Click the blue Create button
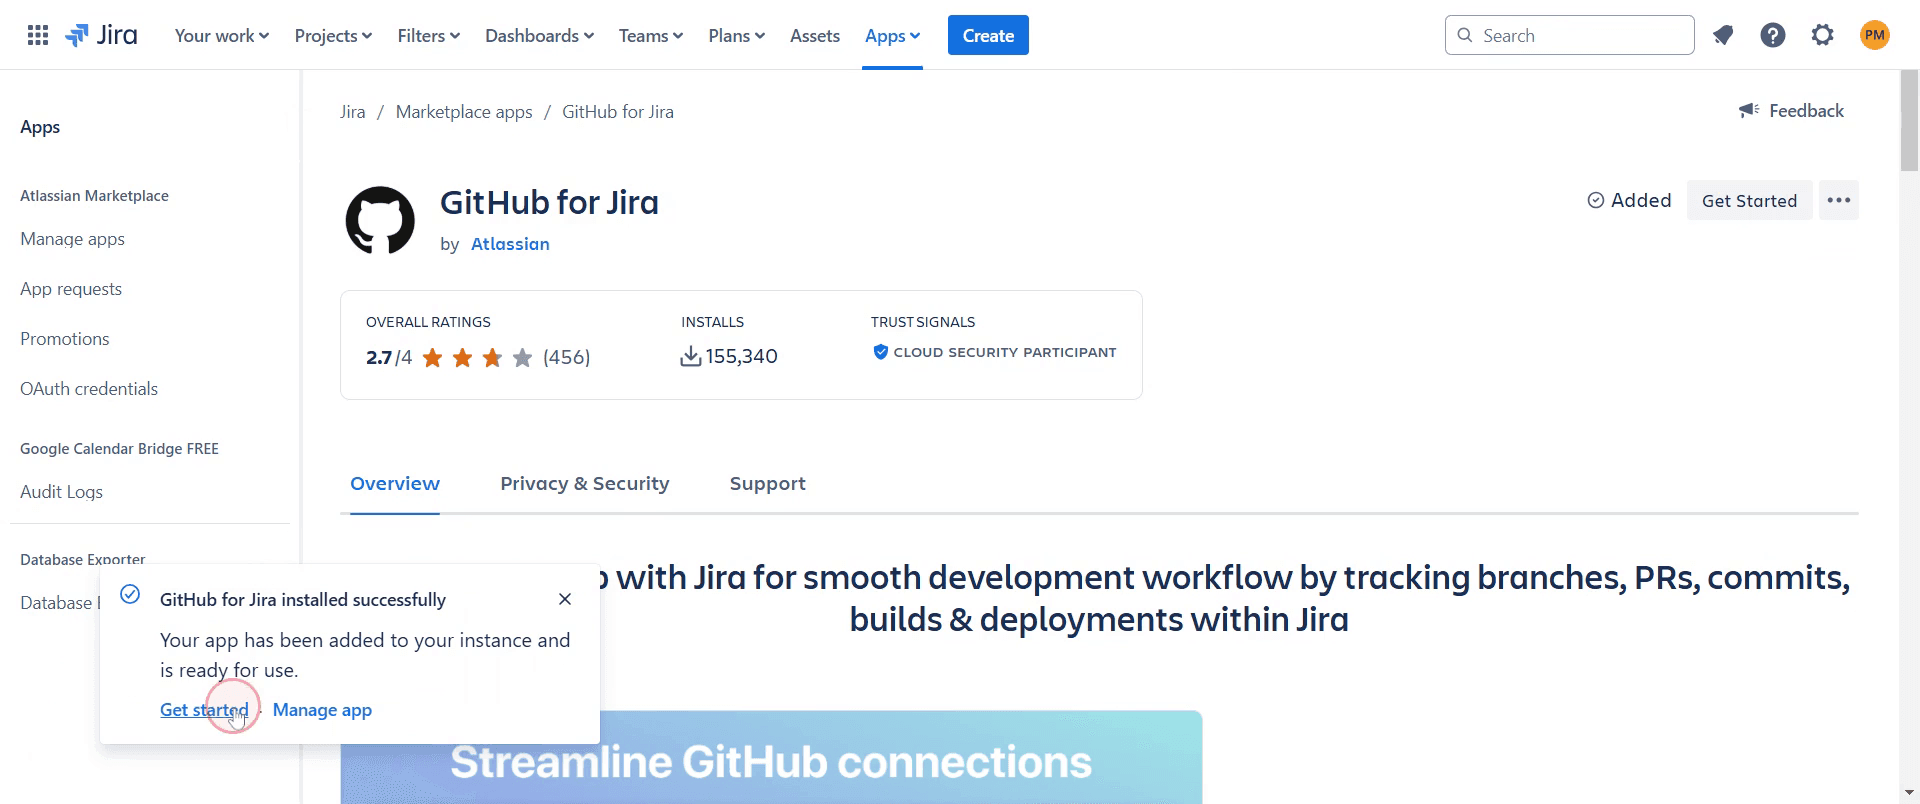The image size is (1920, 804). coord(988,35)
